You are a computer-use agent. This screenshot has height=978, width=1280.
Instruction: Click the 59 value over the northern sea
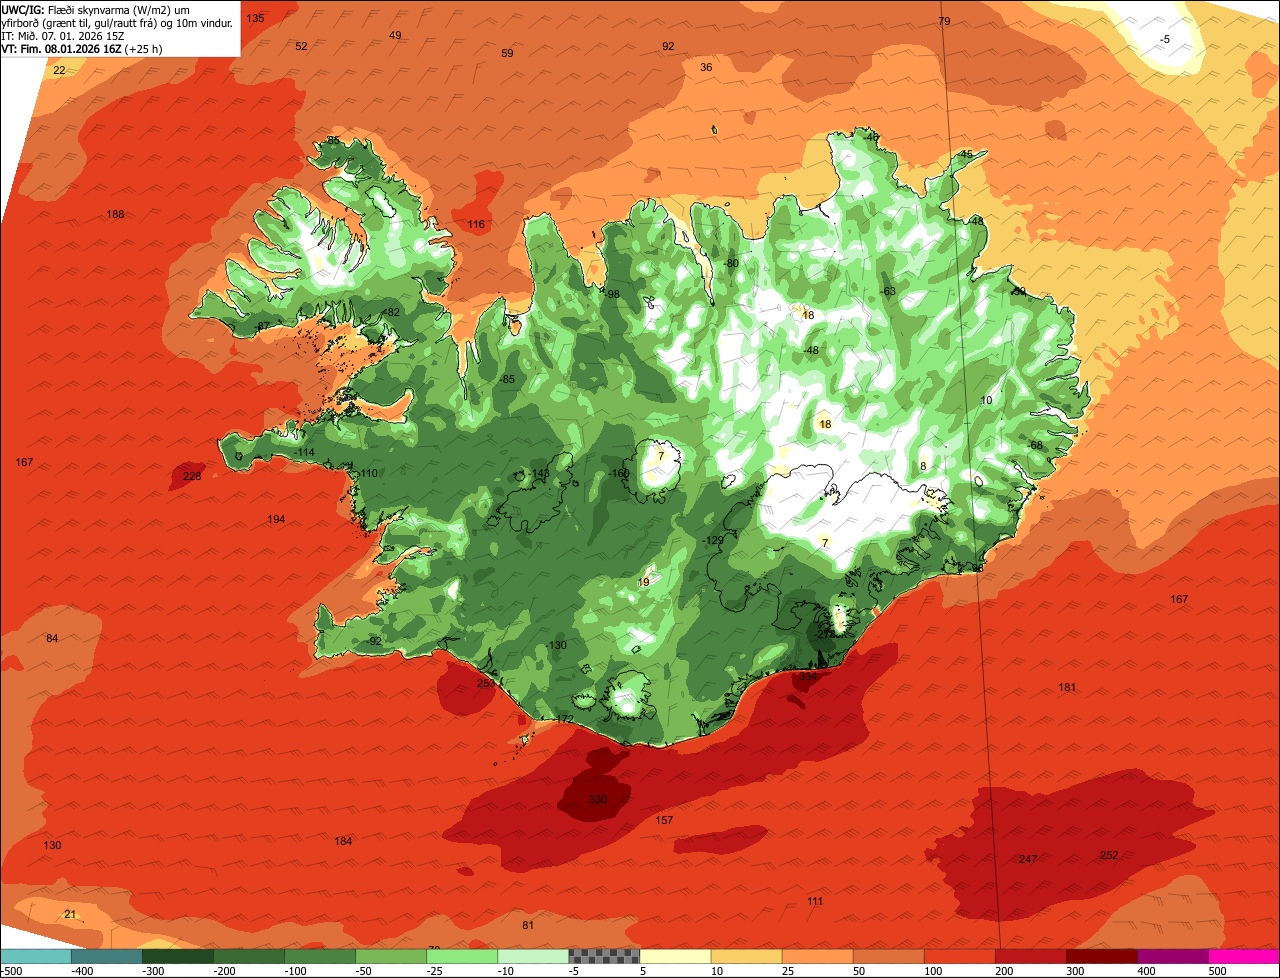pos(507,53)
